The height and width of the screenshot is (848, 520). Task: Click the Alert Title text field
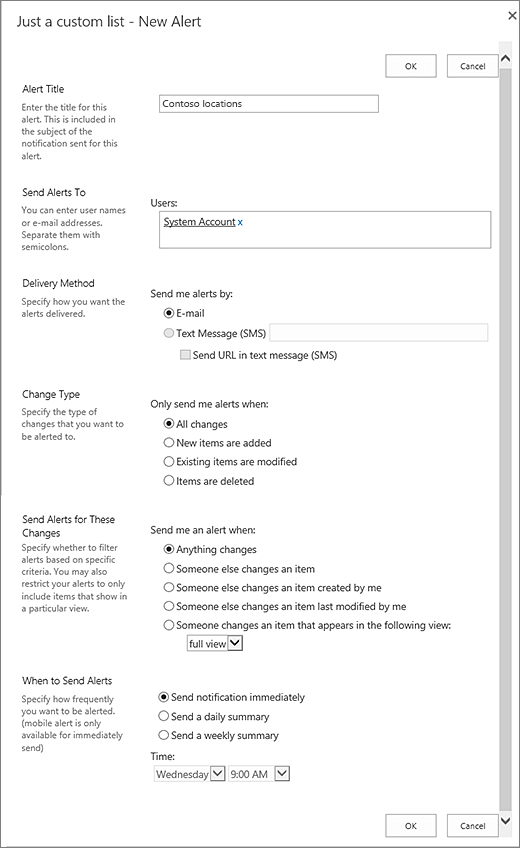coord(269,104)
